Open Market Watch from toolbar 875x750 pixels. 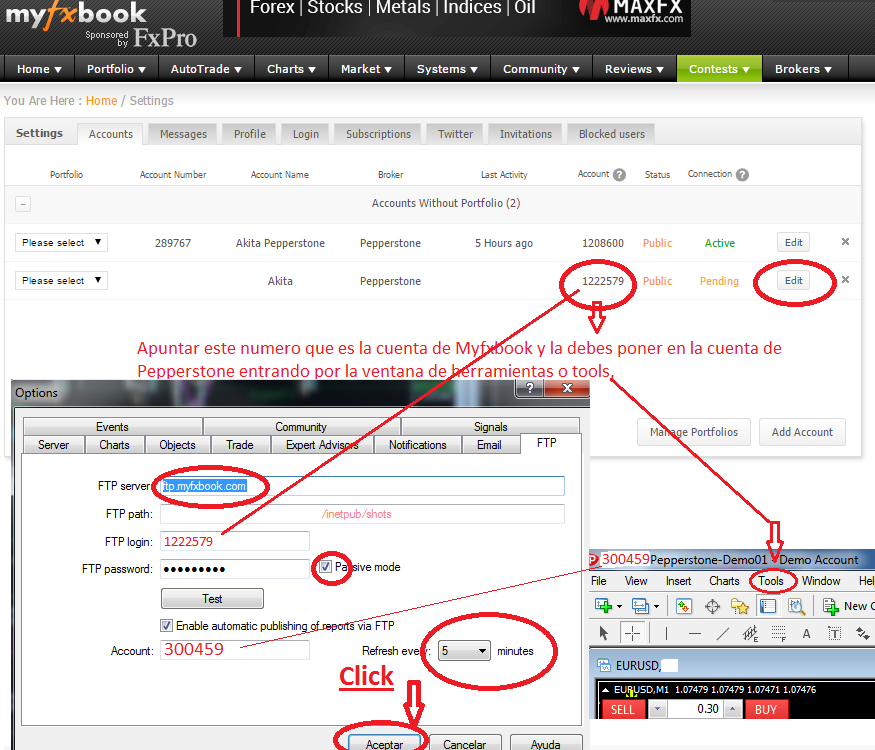point(684,606)
